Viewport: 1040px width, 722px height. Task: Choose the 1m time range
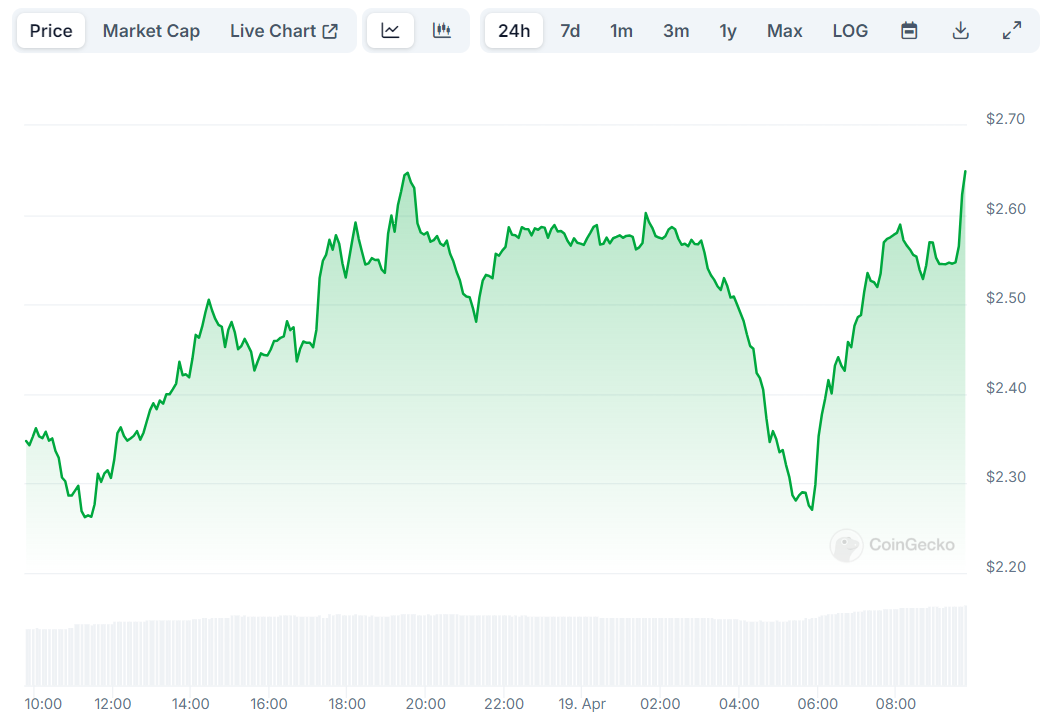click(x=622, y=31)
